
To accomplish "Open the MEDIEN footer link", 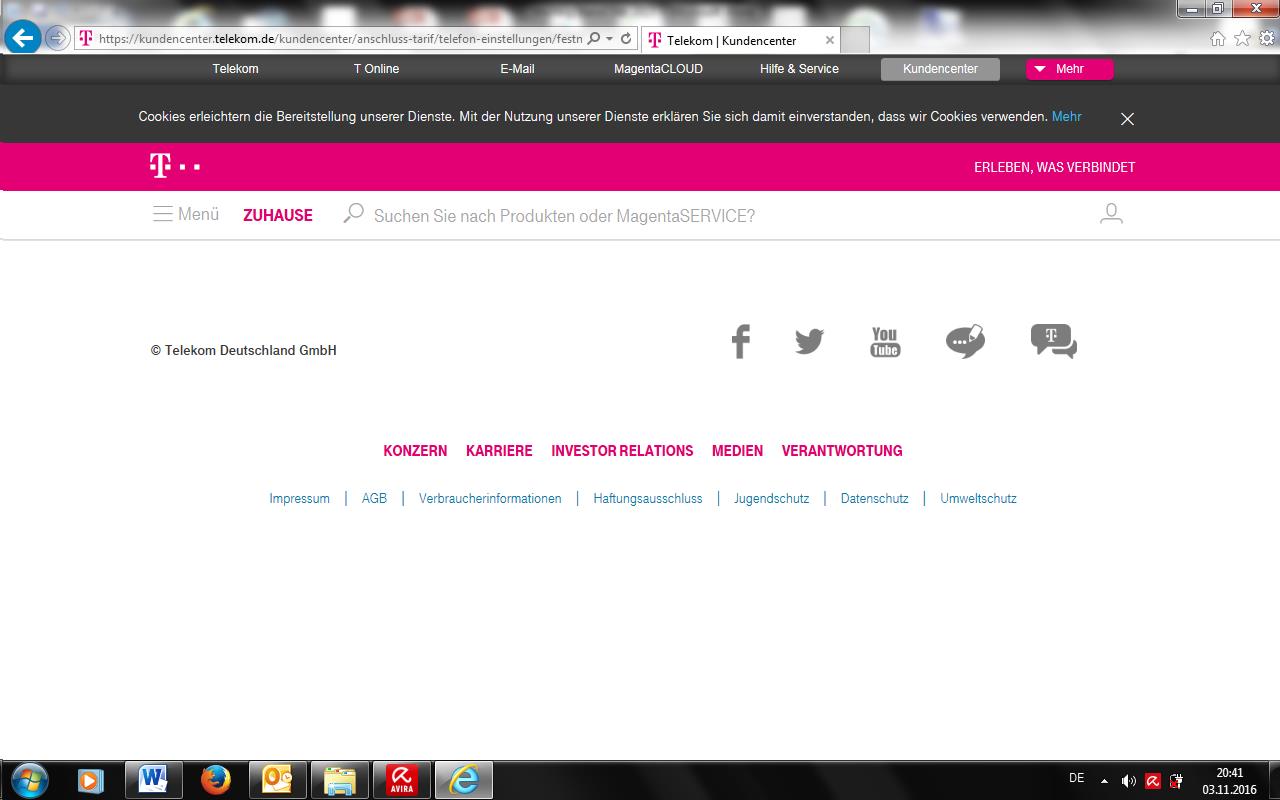I will pyautogui.click(x=737, y=451).
